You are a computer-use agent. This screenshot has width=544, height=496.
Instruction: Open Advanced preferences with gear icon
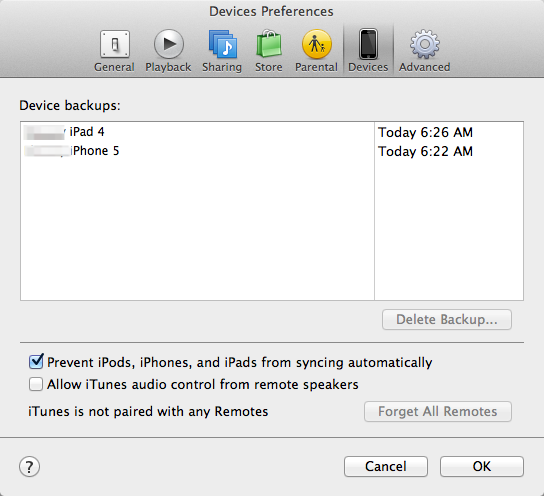point(425,51)
